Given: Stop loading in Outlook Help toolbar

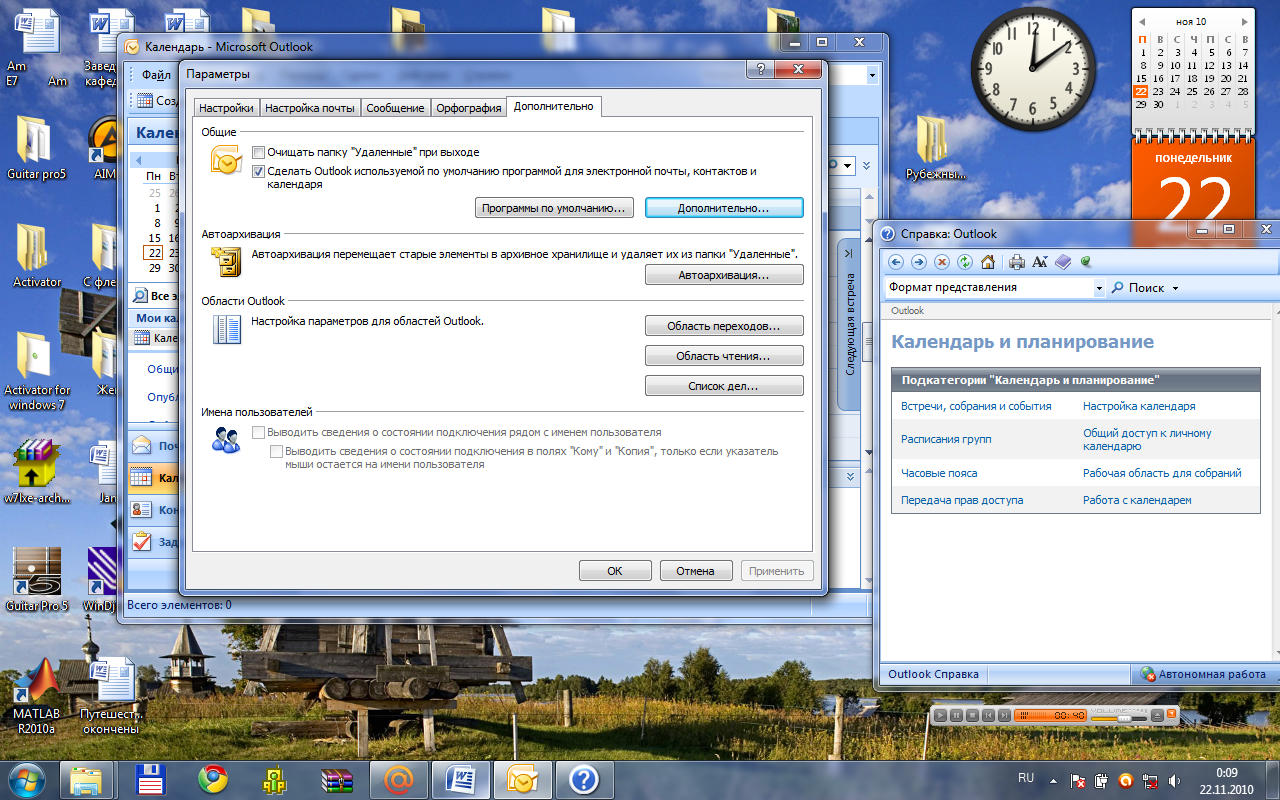Looking at the screenshot, I should coord(942,262).
